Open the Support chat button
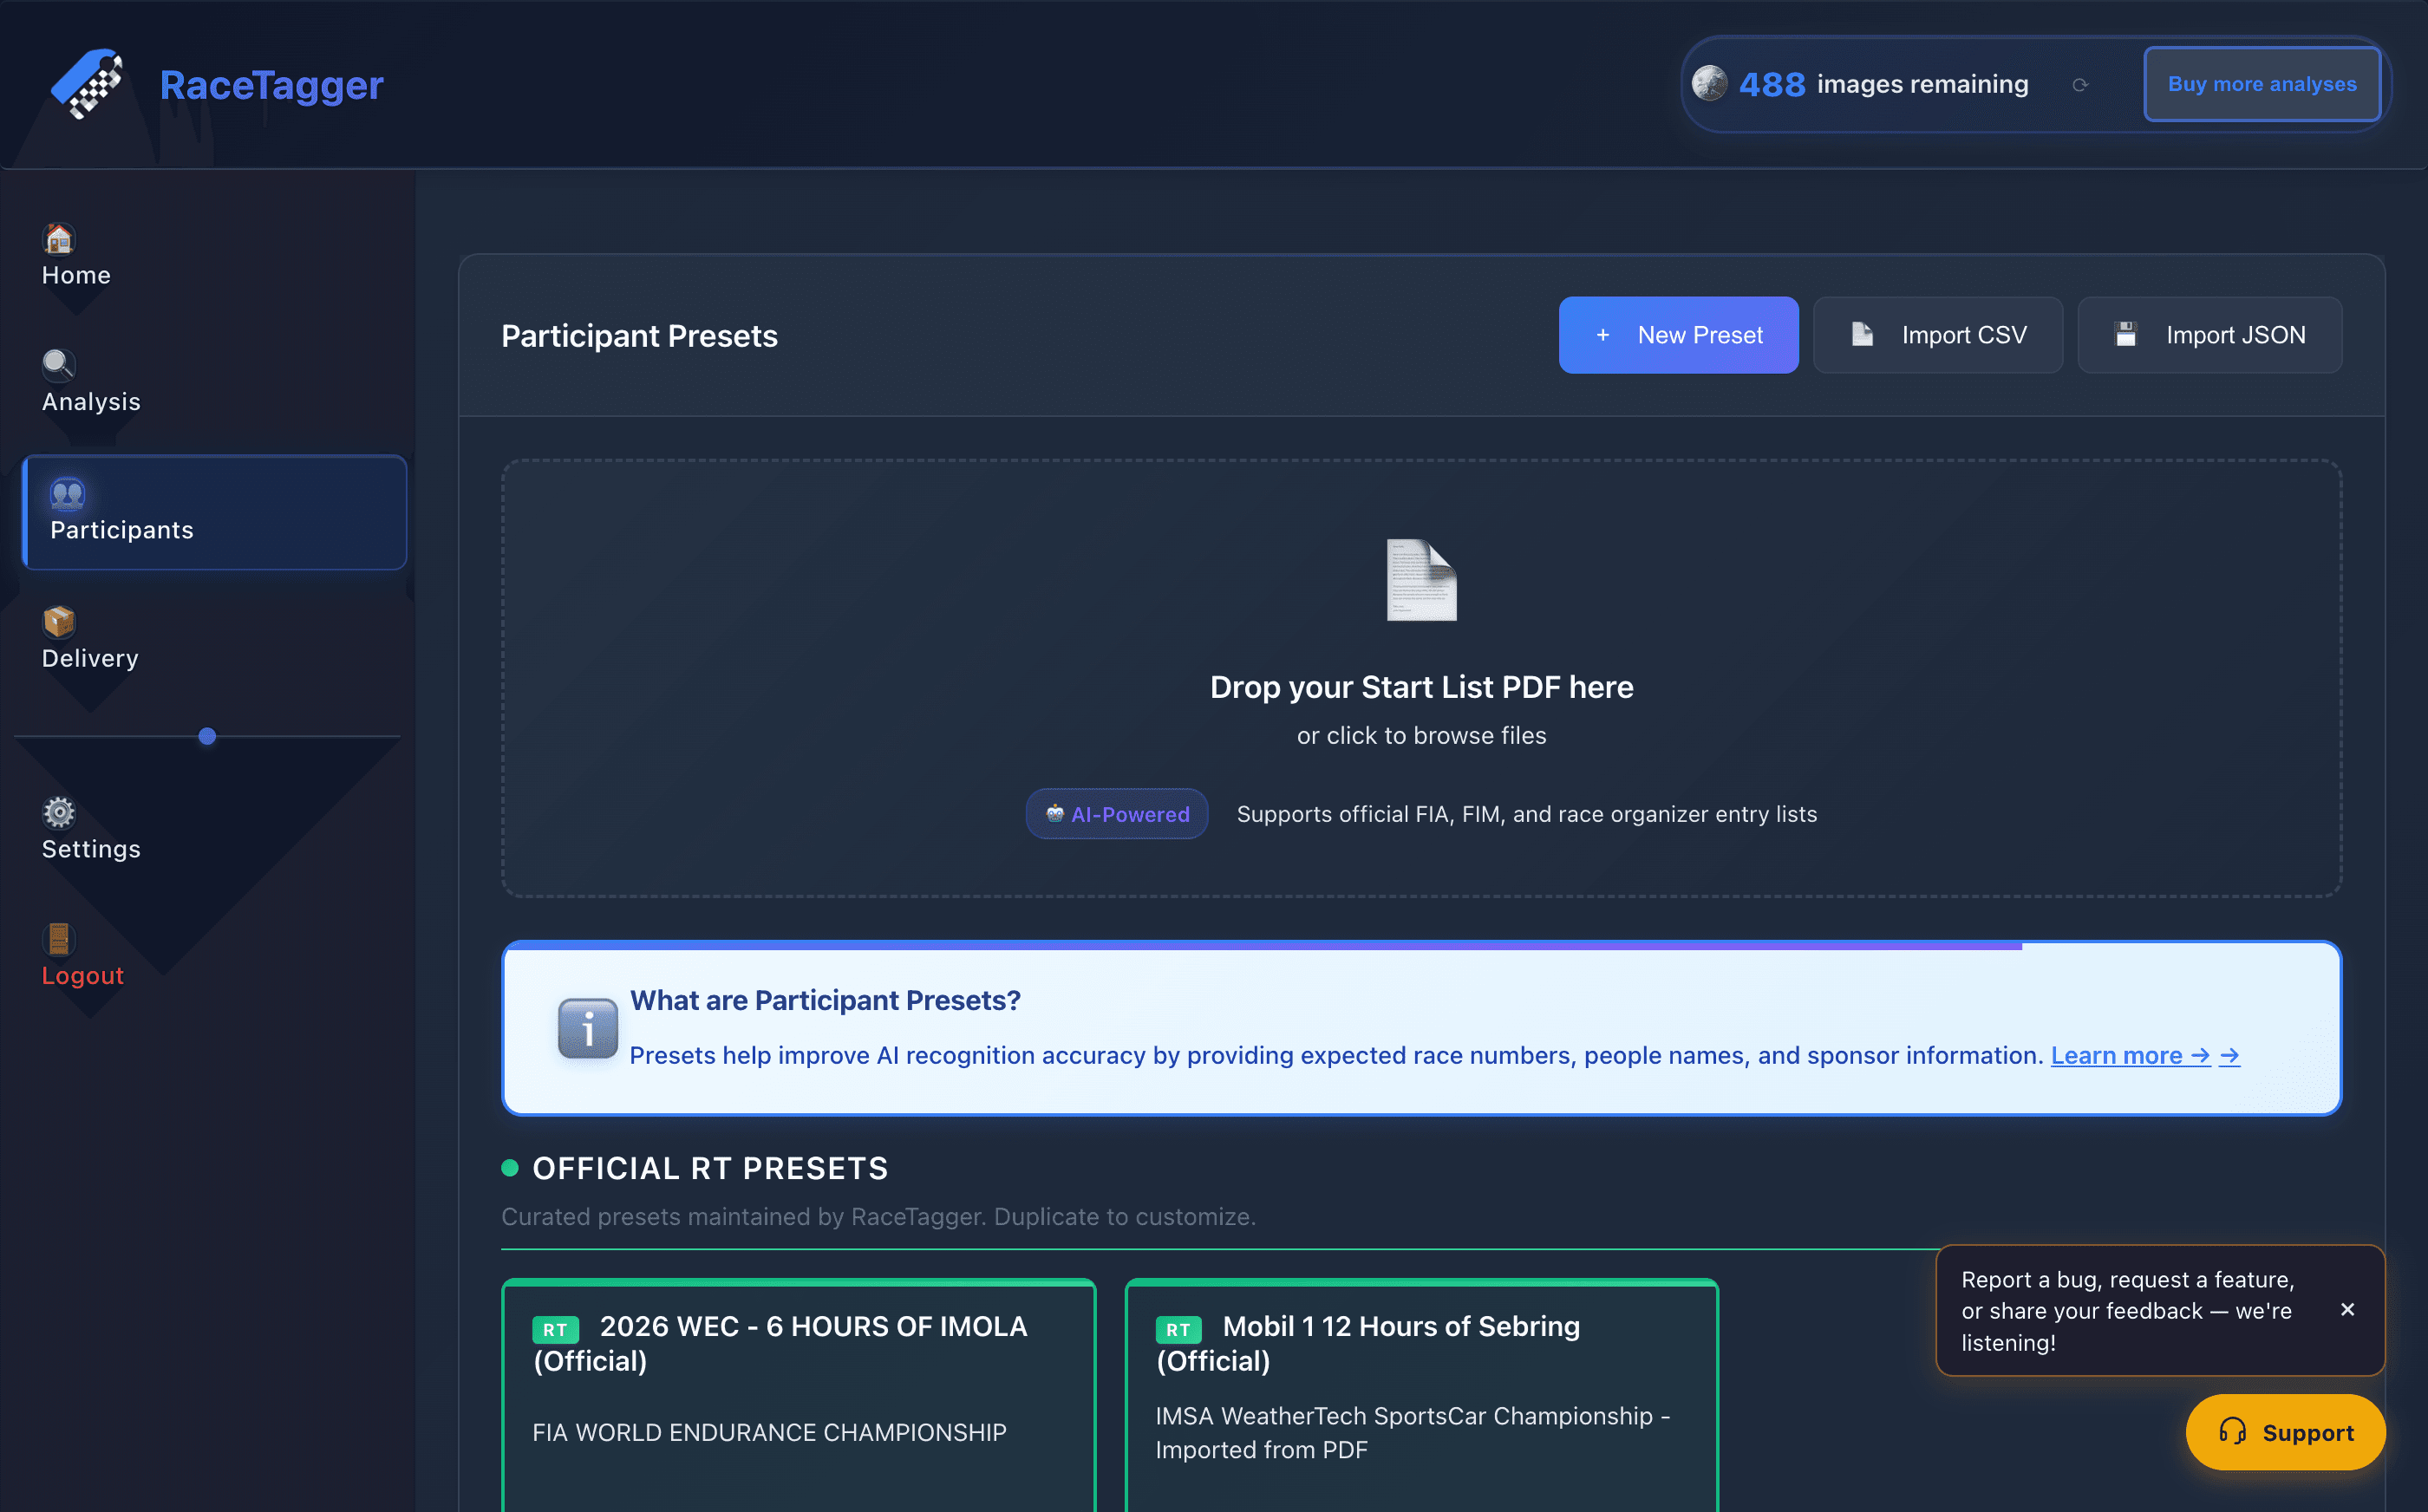Image resolution: width=2428 pixels, height=1512 pixels. [2285, 1432]
